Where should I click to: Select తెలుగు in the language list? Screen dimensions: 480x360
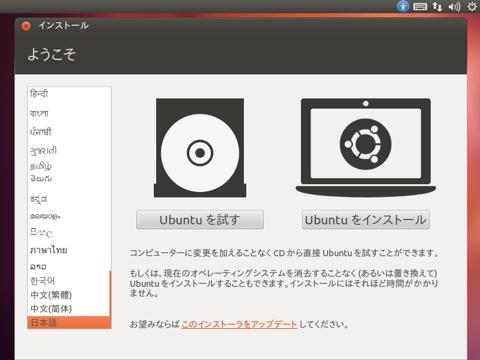pyautogui.click(x=68, y=179)
